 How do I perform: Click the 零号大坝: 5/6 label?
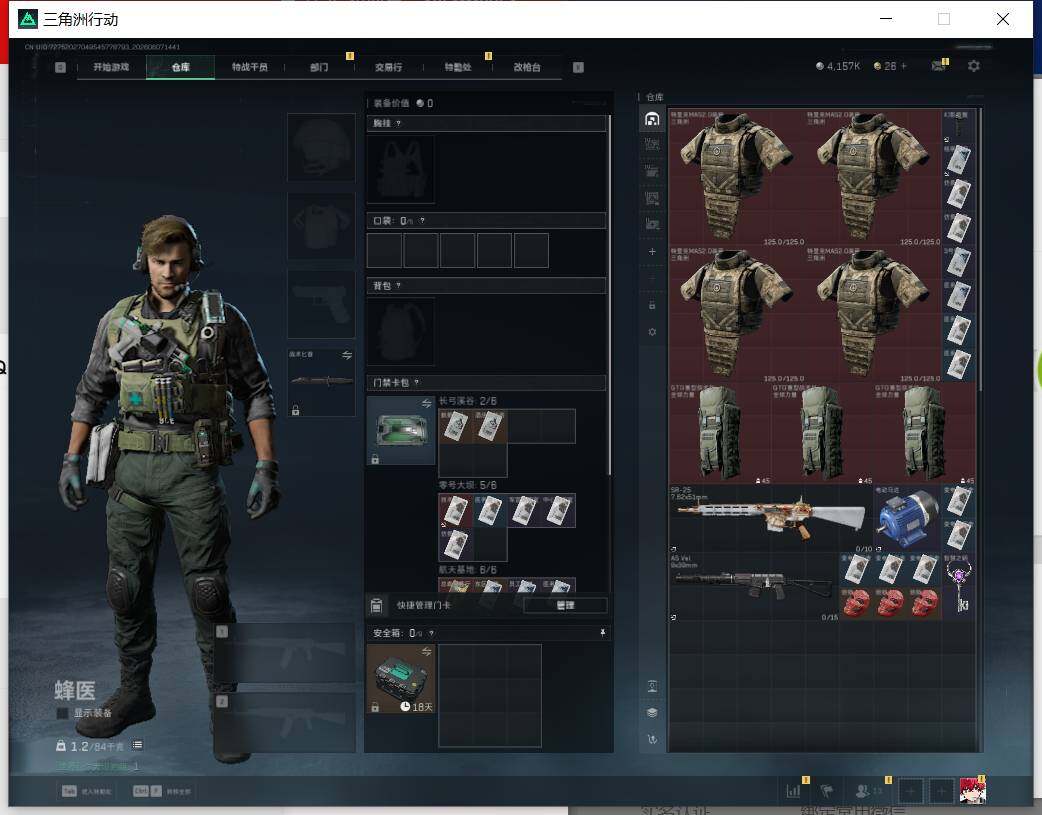468,485
